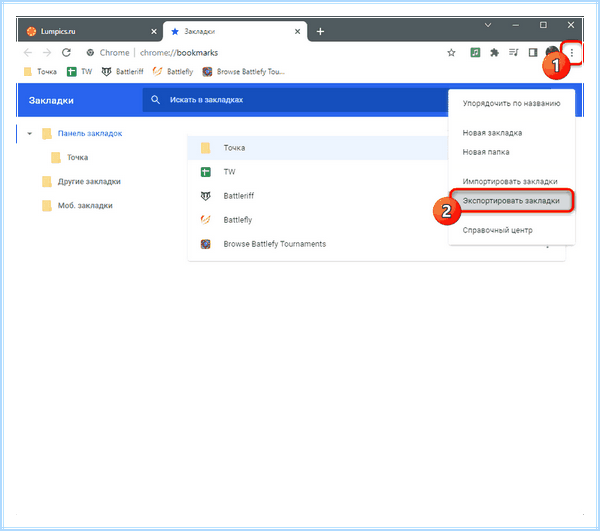Select the Battleriff row in list
The width and height of the screenshot is (600, 531).
pyautogui.click(x=318, y=196)
